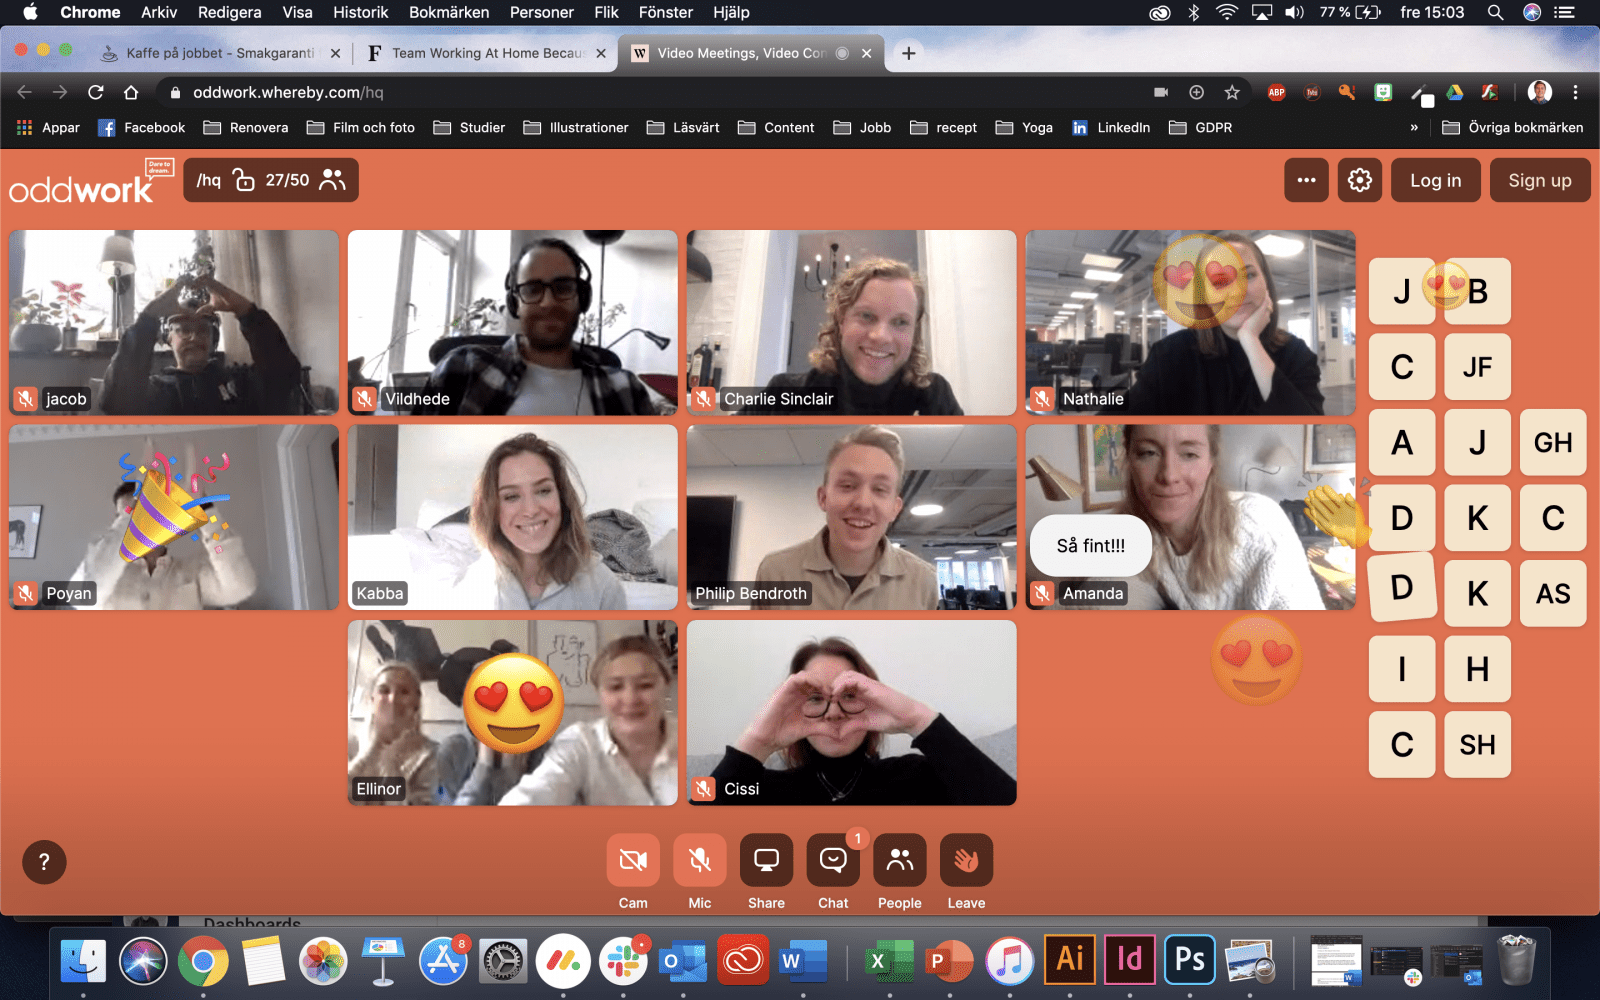Open the three-dots more options menu
The height and width of the screenshot is (1000, 1600).
[x=1306, y=180]
